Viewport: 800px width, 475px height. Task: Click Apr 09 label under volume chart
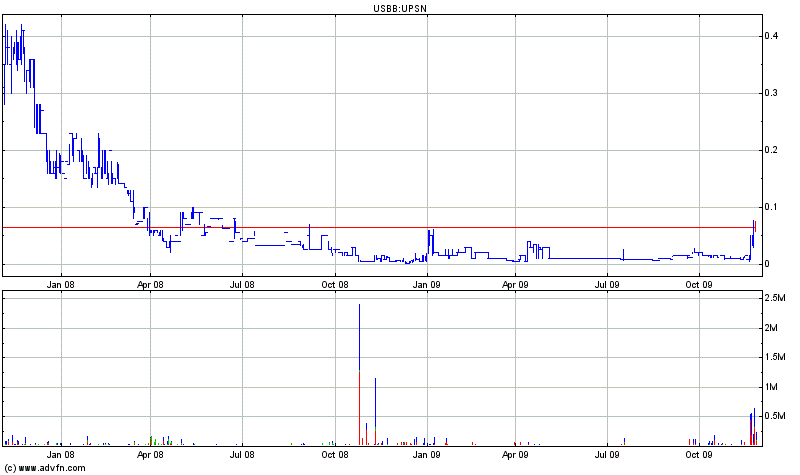(515, 453)
